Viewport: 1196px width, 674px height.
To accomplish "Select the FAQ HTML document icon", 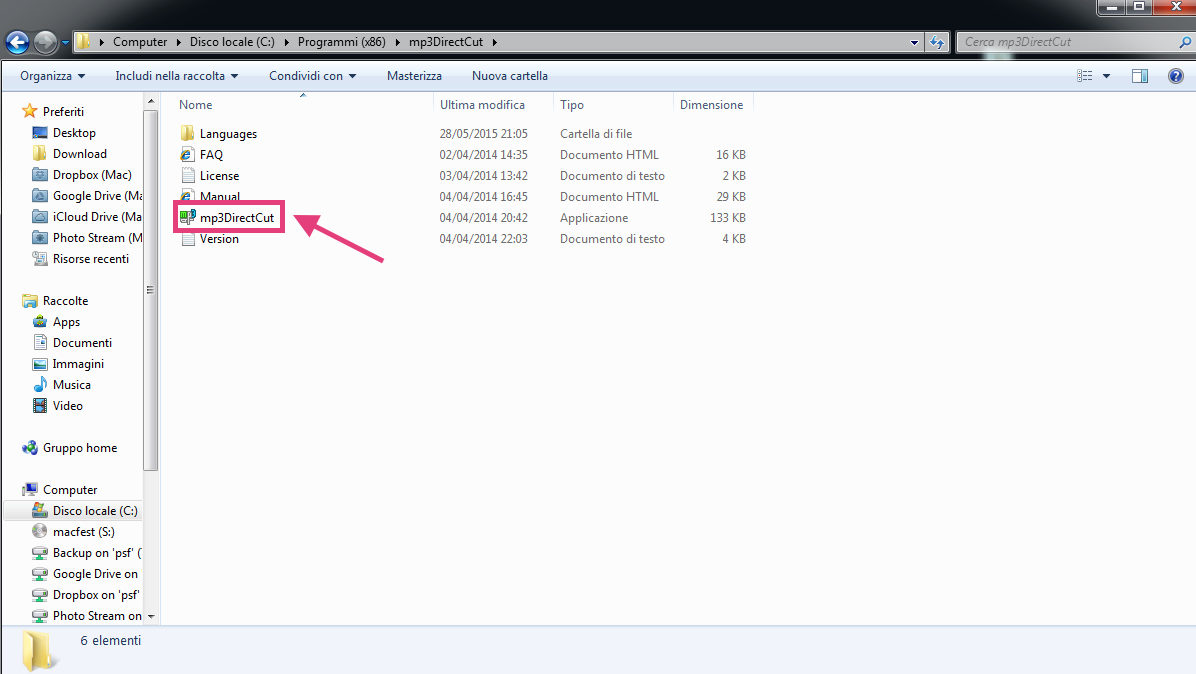I will click(188, 155).
